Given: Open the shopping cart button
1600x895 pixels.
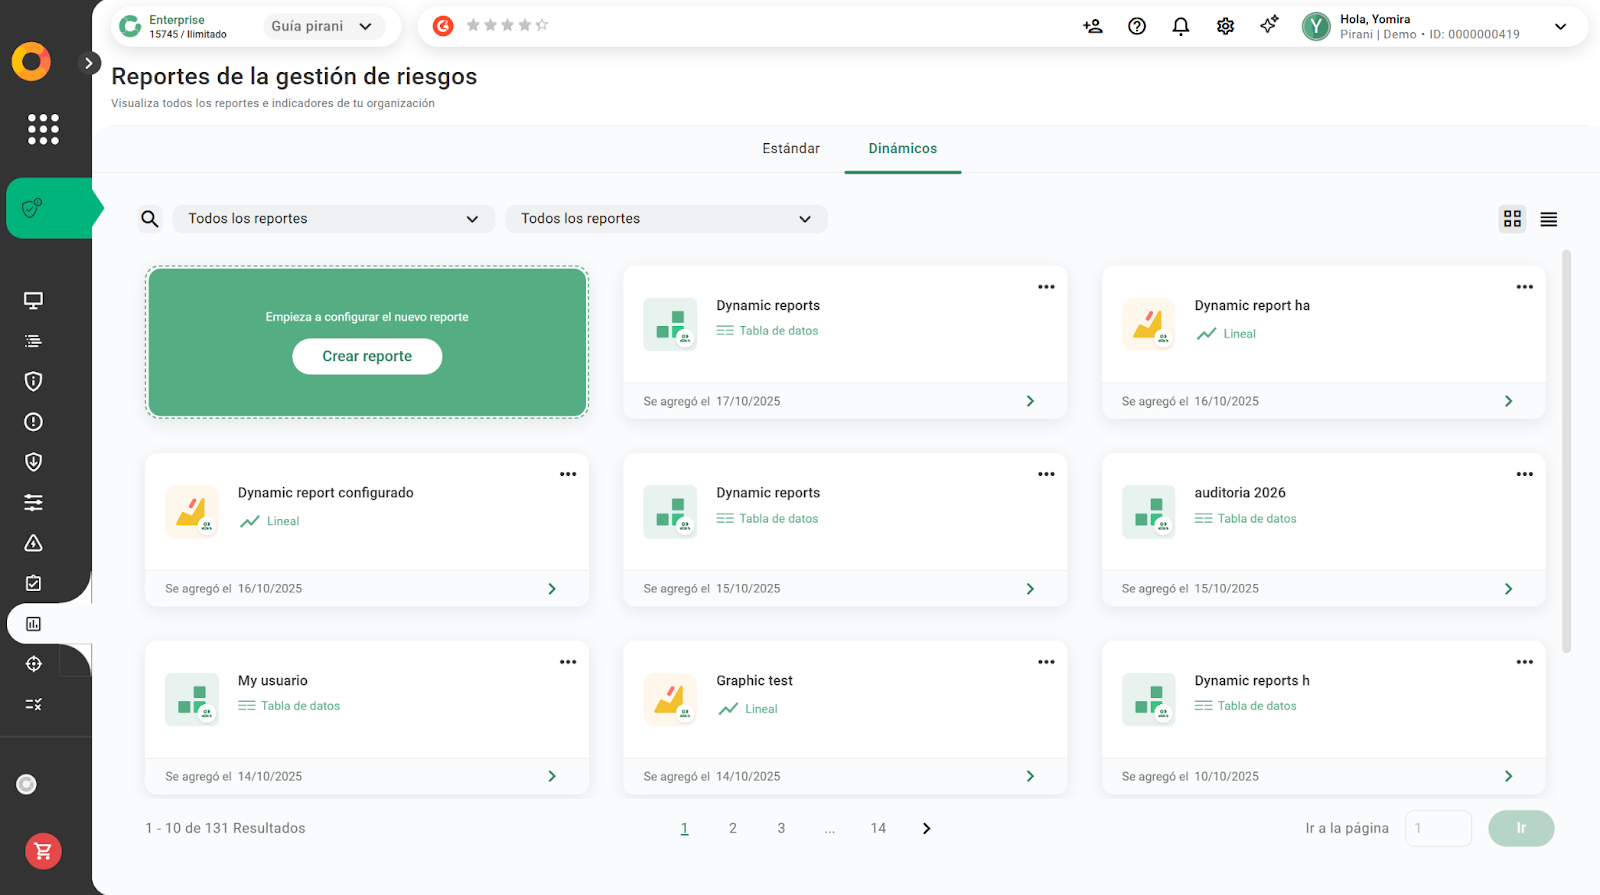Looking at the screenshot, I should click(x=43, y=851).
